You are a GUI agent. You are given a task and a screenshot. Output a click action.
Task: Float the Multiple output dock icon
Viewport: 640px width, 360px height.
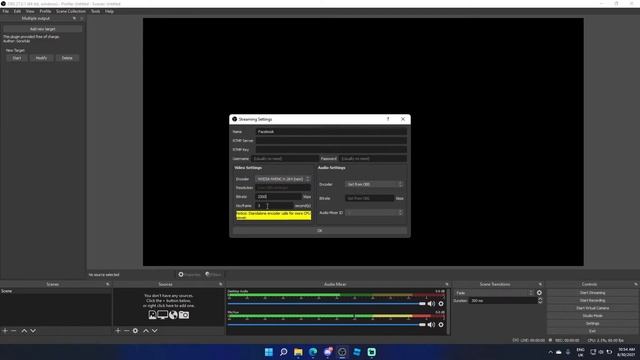tap(74, 18)
